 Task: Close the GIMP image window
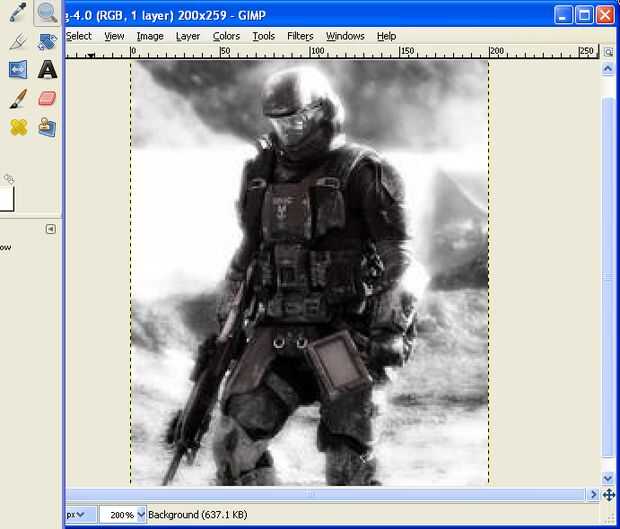pyautogui.click(x=605, y=16)
